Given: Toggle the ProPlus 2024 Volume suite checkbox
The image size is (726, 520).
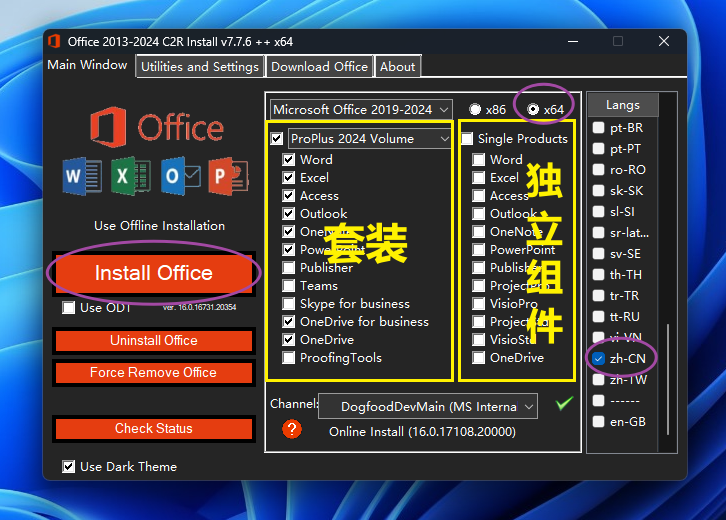Looking at the screenshot, I should tap(277, 138).
